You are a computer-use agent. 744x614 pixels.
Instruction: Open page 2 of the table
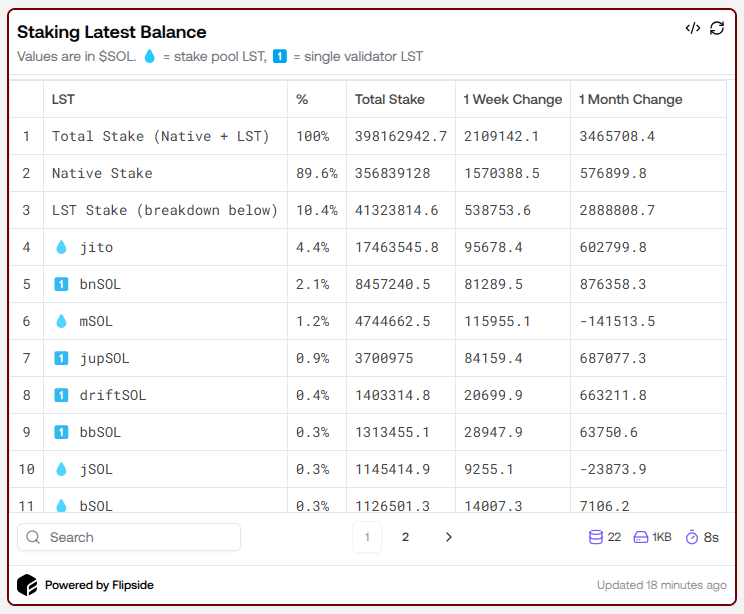(405, 537)
